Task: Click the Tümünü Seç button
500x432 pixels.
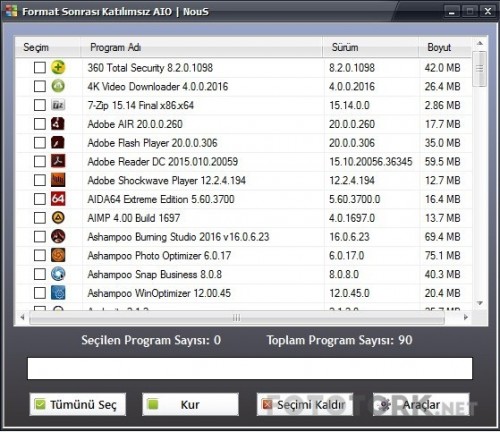Action: tap(78, 404)
